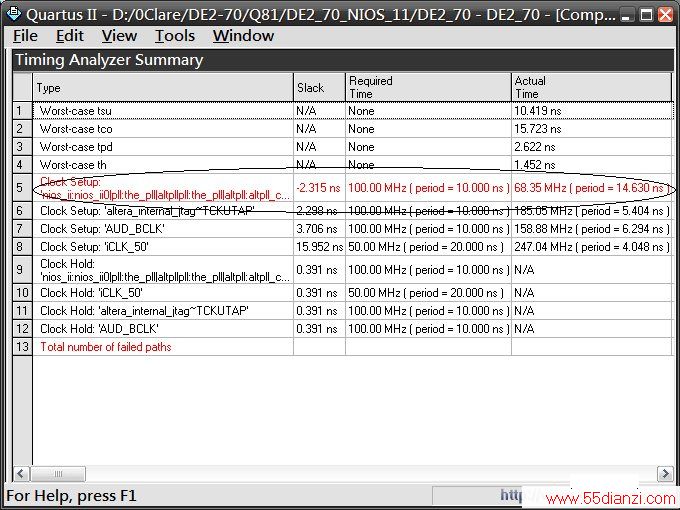Click the Type column header
Screen dimensions: 680x510
coord(163,87)
